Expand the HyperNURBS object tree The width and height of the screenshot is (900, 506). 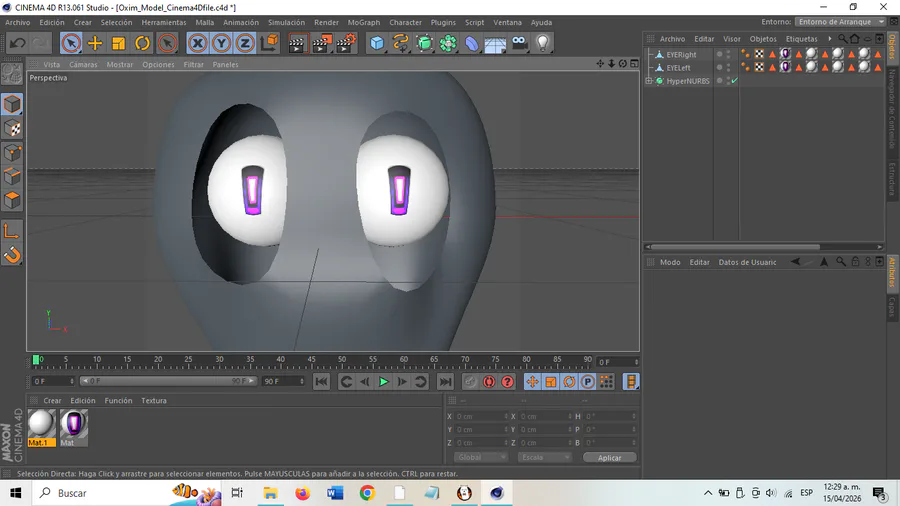click(x=649, y=81)
